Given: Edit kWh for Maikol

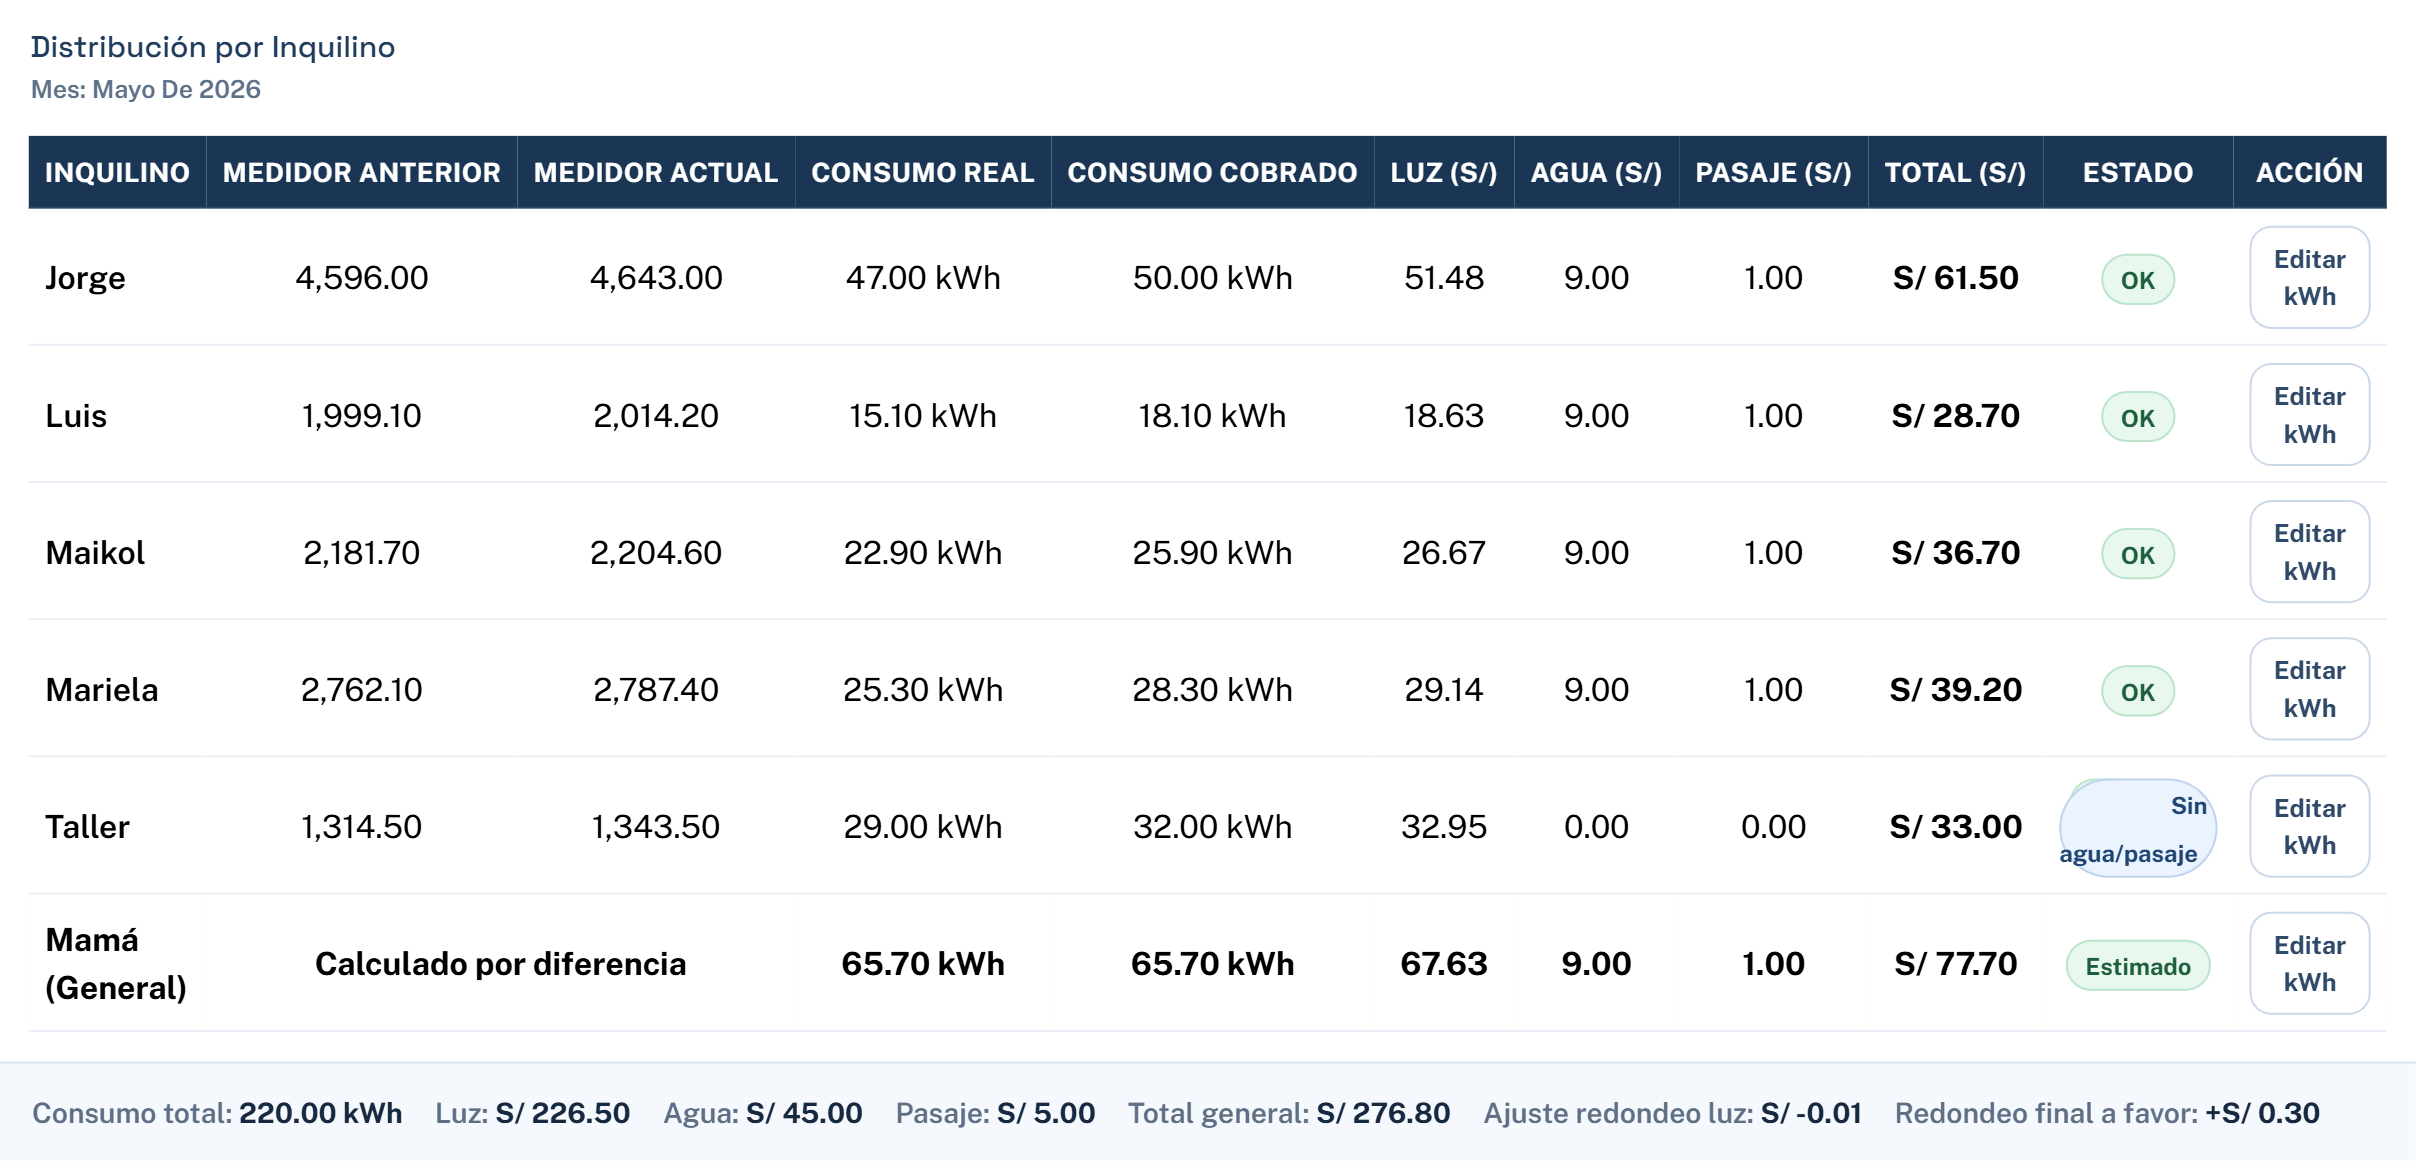Looking at the screenshot, I should [2309, 552].
